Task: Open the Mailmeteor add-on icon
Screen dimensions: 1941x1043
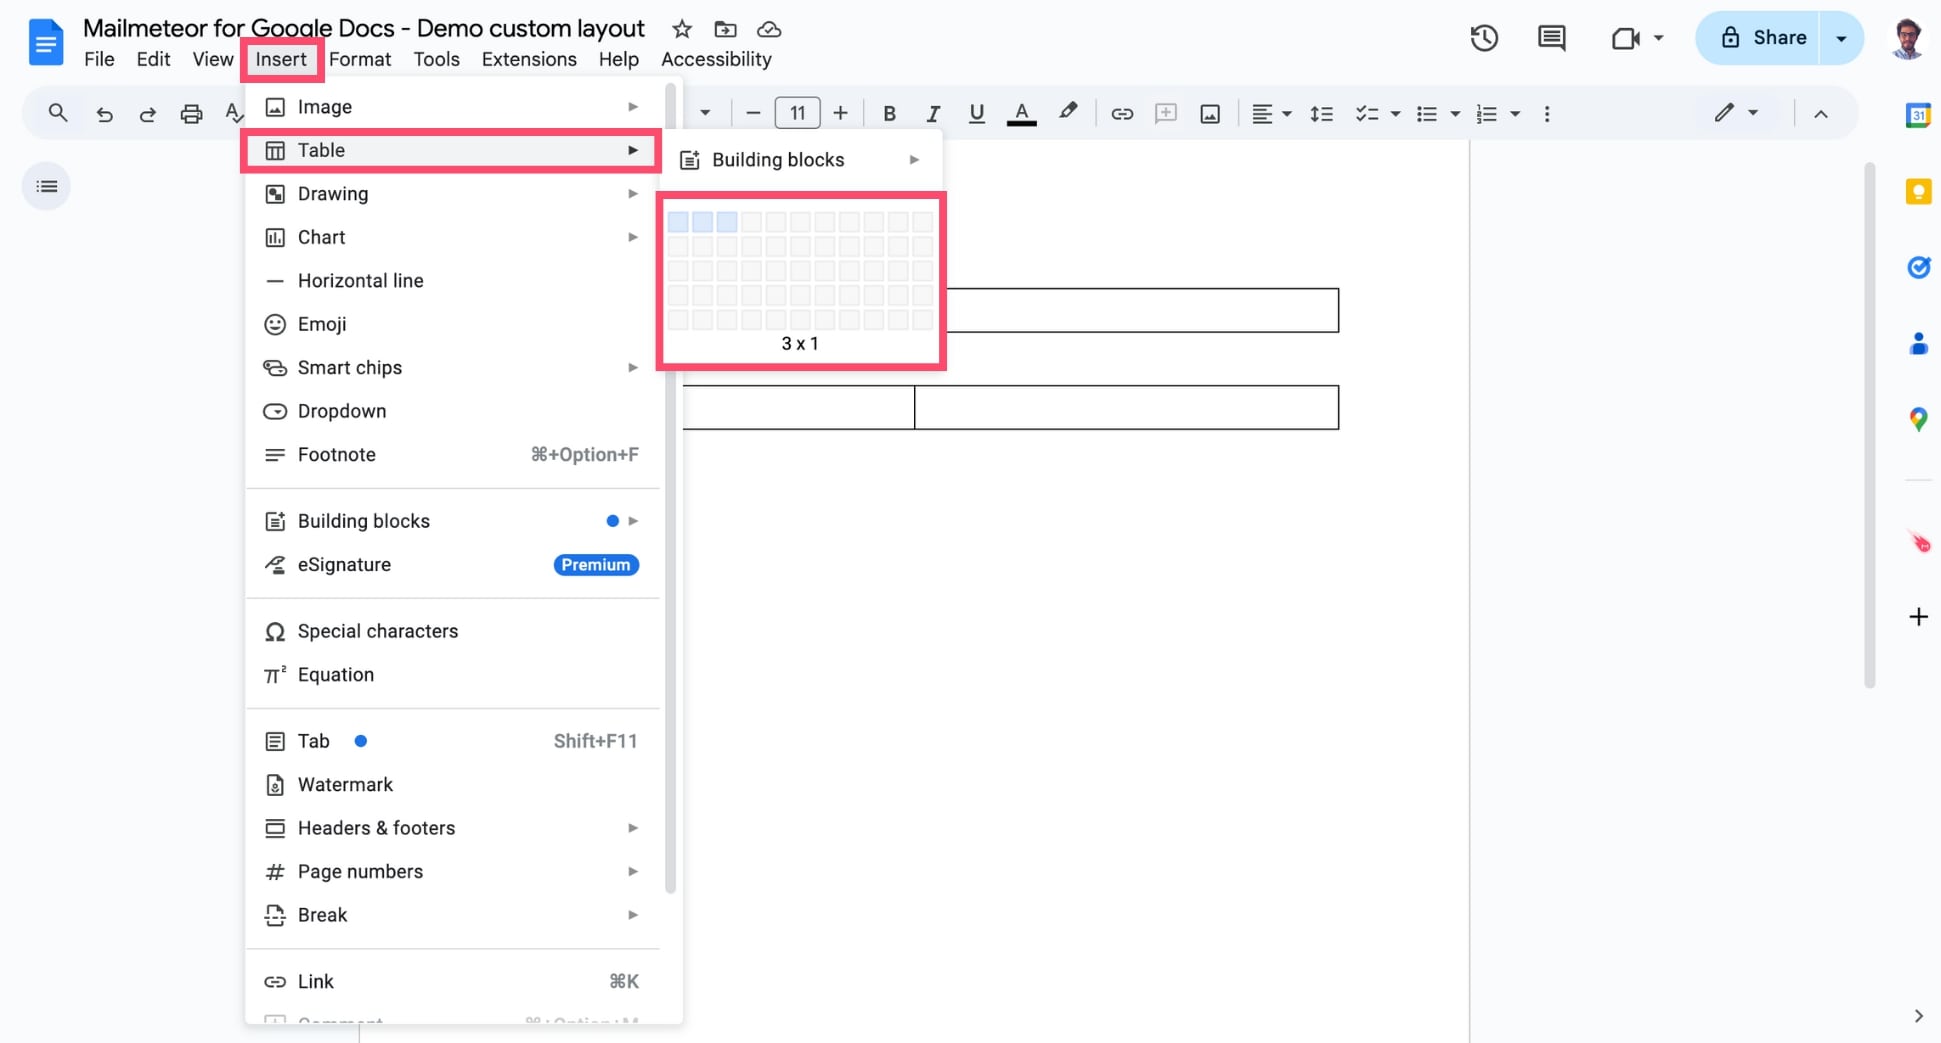Action: pyautogui.click(x=1920, y=542)
